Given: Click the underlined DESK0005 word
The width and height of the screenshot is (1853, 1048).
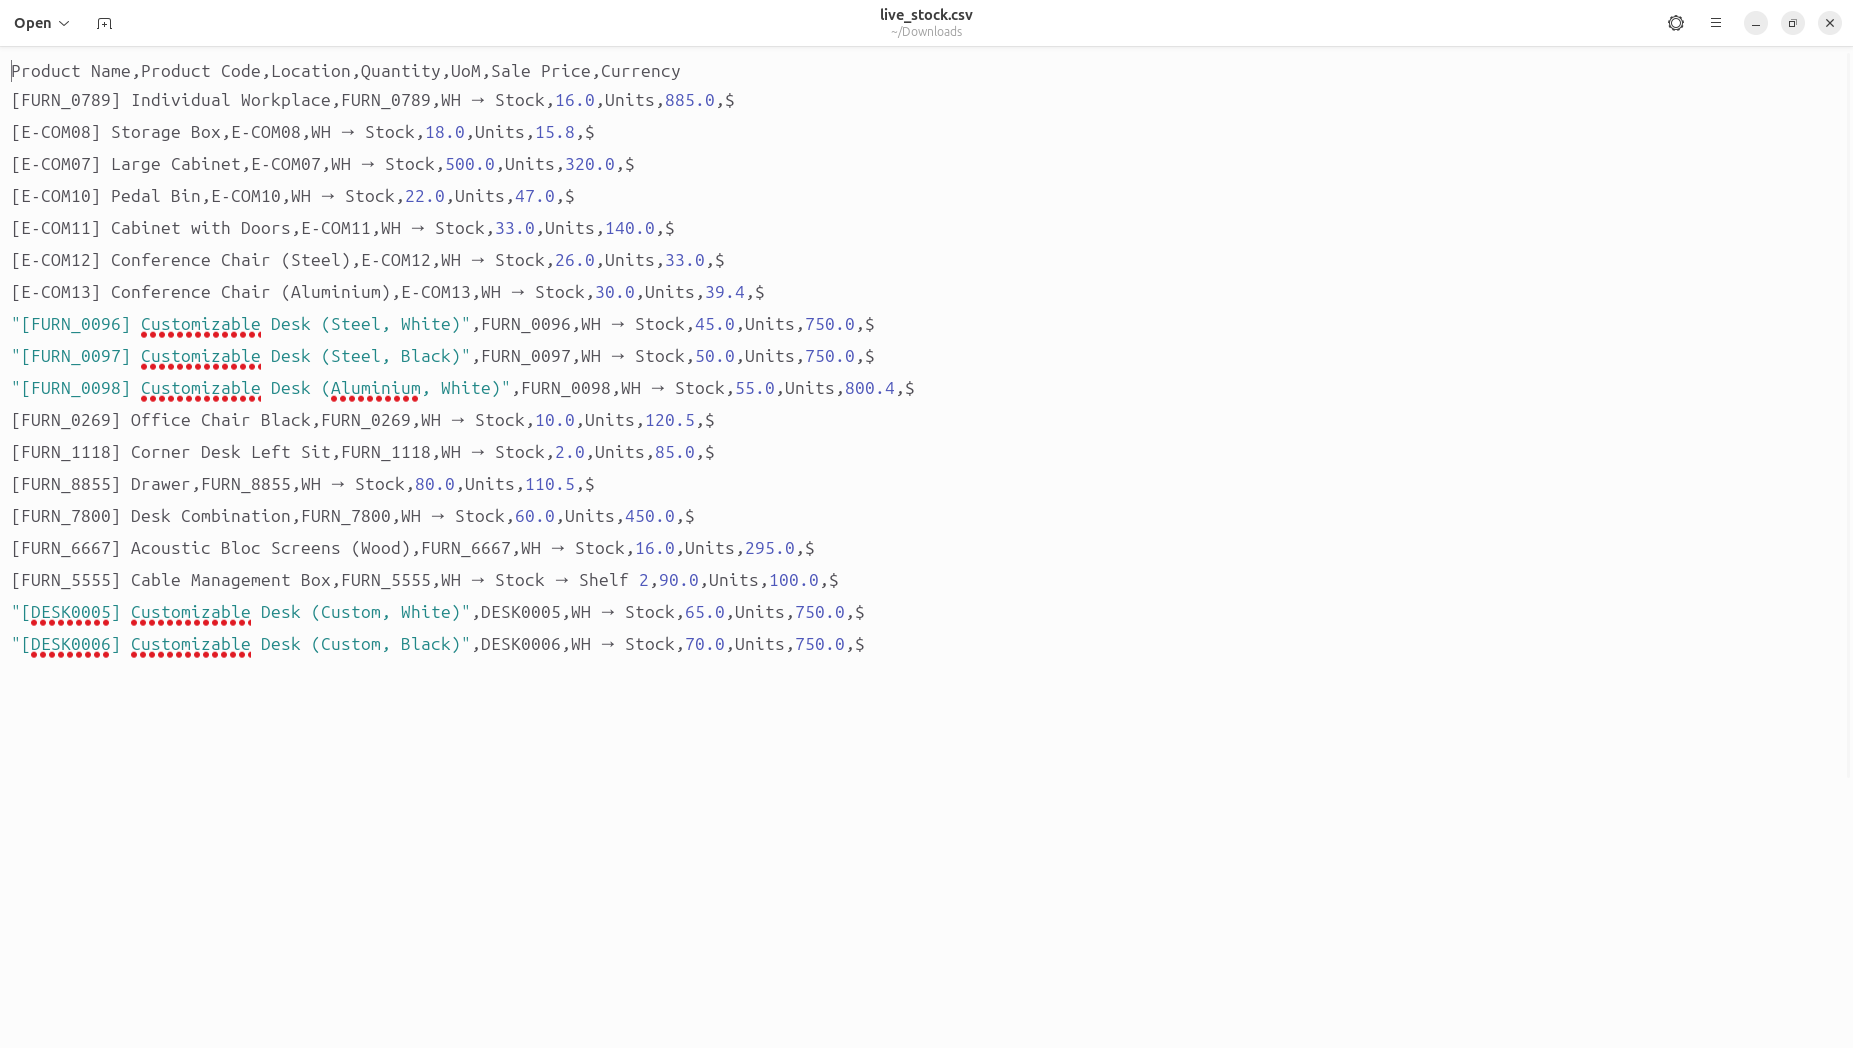Looking at the screenshot, I should tap(71, 612).
